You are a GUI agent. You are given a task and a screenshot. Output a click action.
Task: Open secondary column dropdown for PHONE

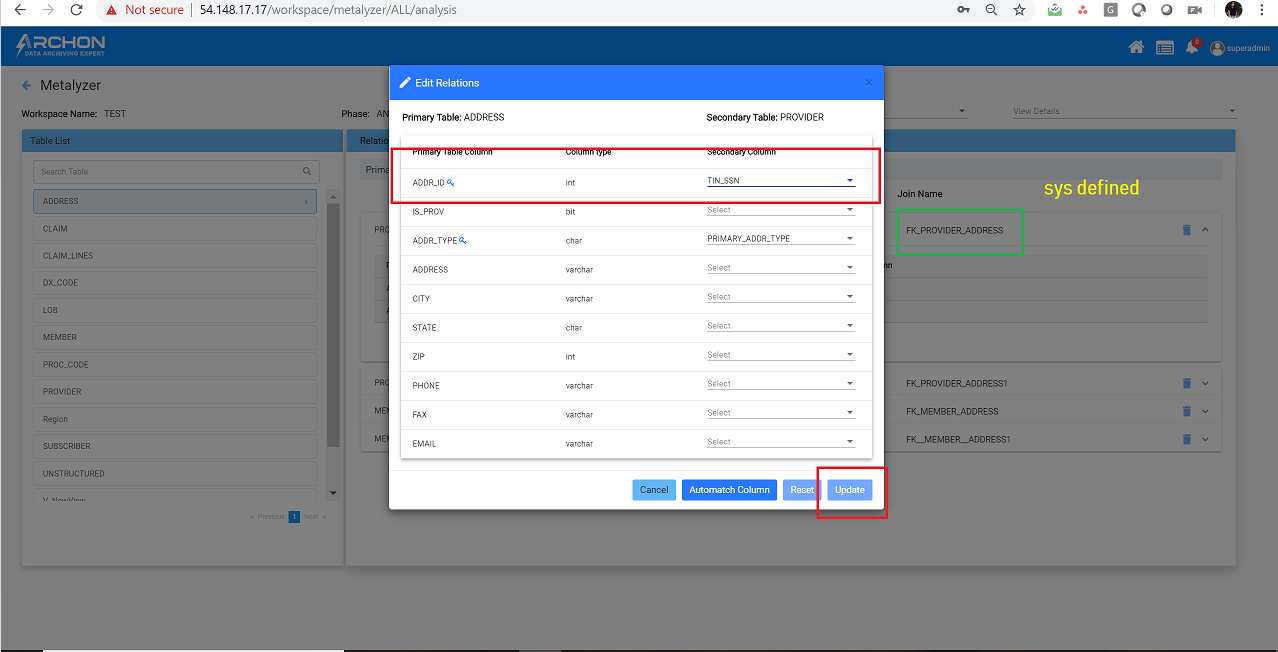[x=781, y=384]
